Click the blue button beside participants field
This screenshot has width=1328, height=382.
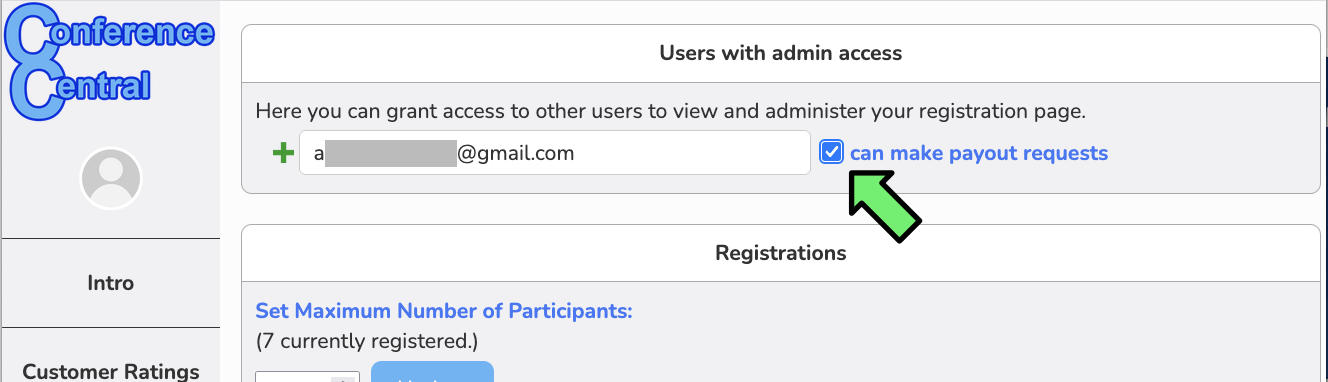click(432, 372)
